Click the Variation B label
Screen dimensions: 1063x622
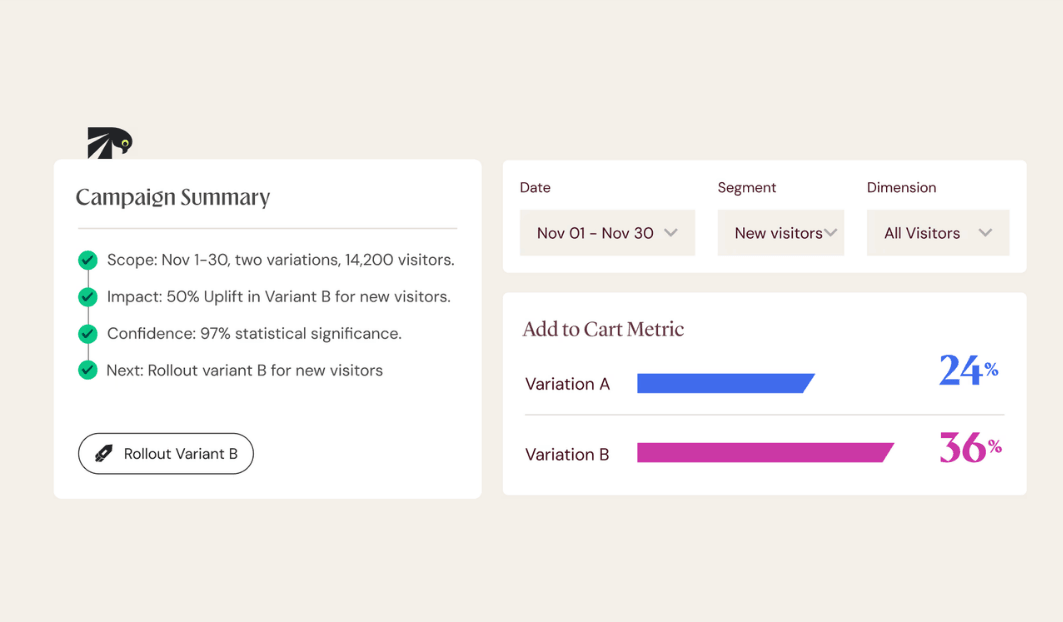567,454
